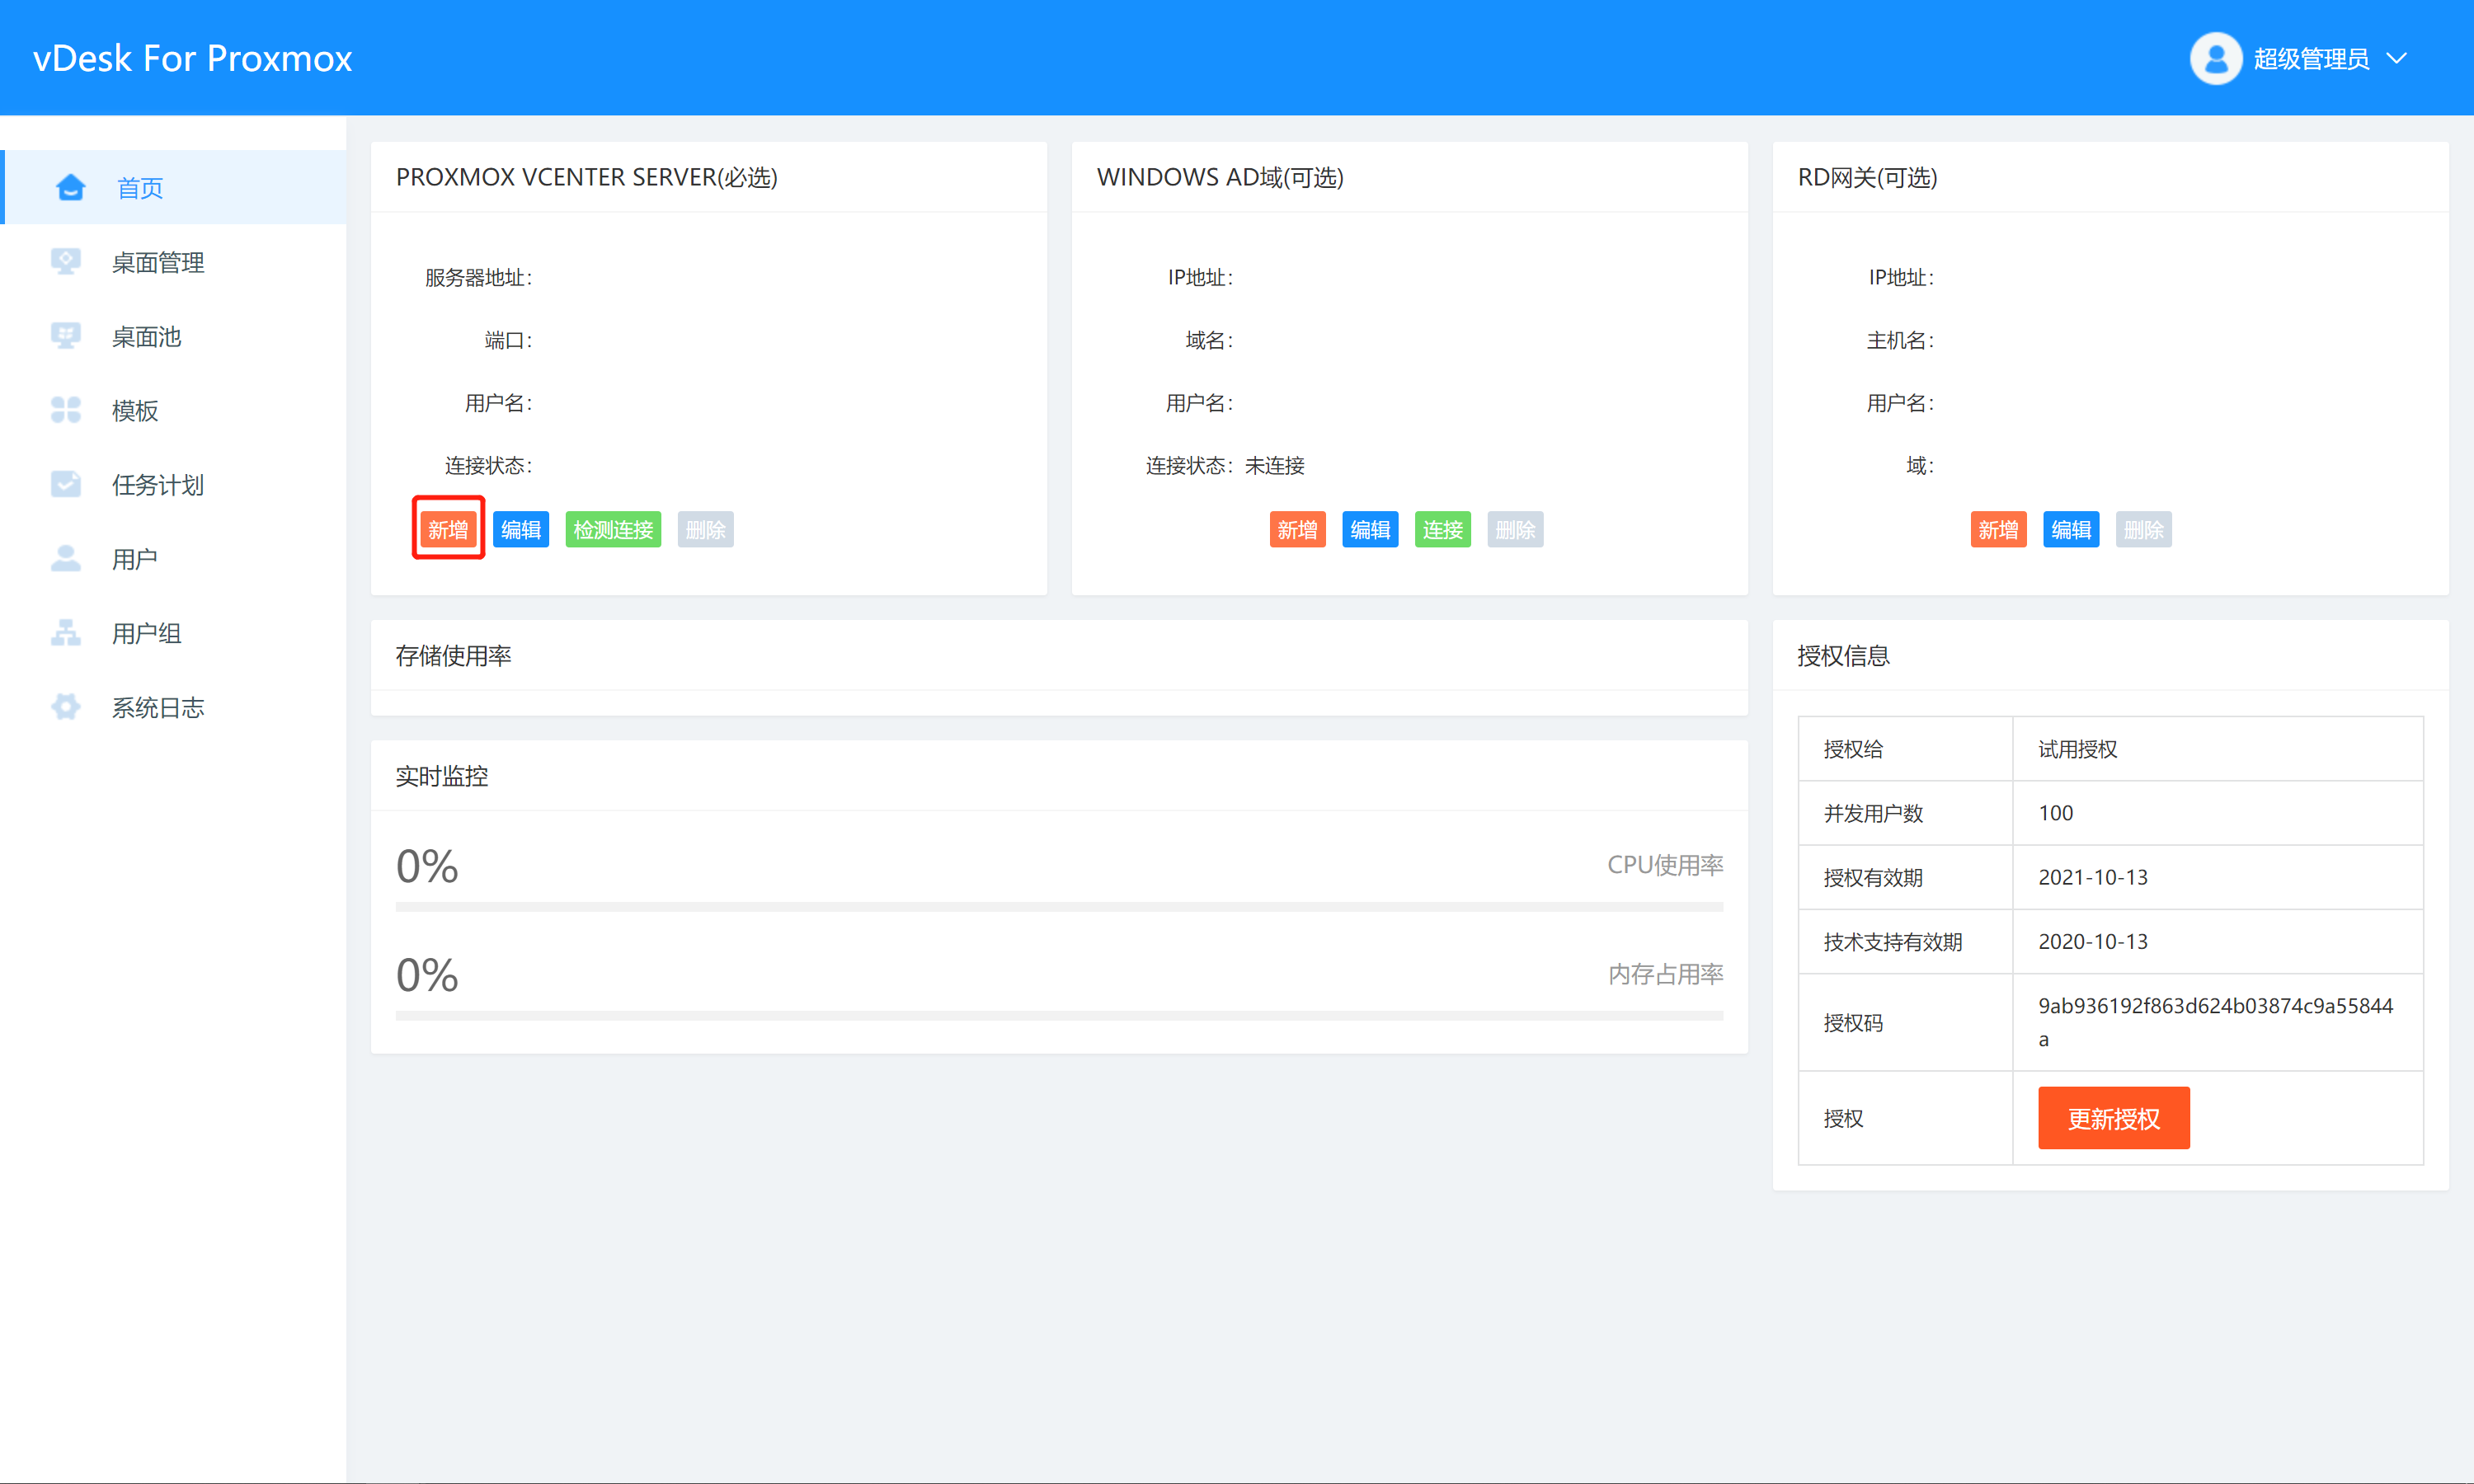Select the 模板 menu item
2474x1484 pixels.
click(x=175, y=410)
